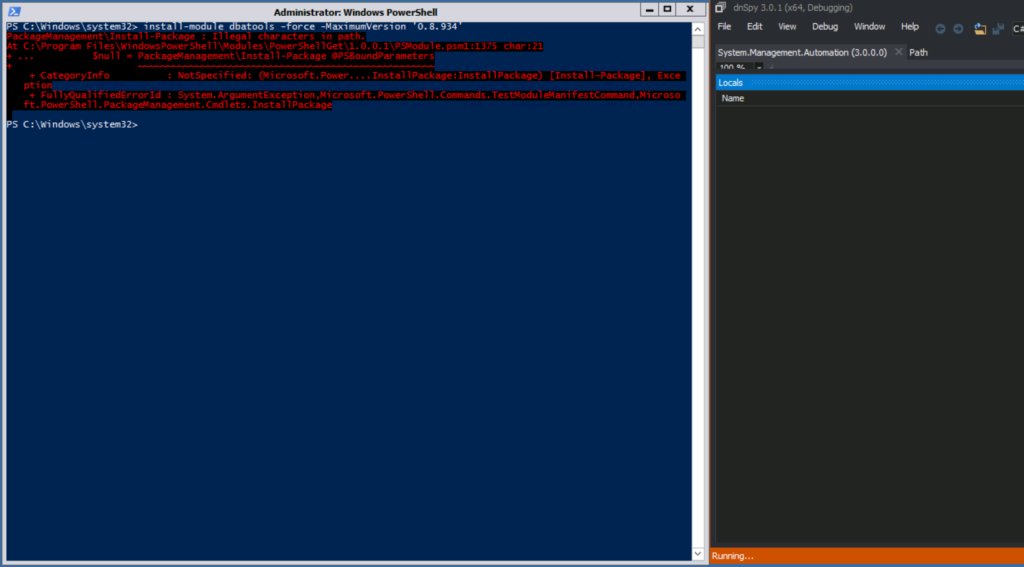Click the dnSpy navigate forward arrow
1024x567 pixels.
(958, 28)
